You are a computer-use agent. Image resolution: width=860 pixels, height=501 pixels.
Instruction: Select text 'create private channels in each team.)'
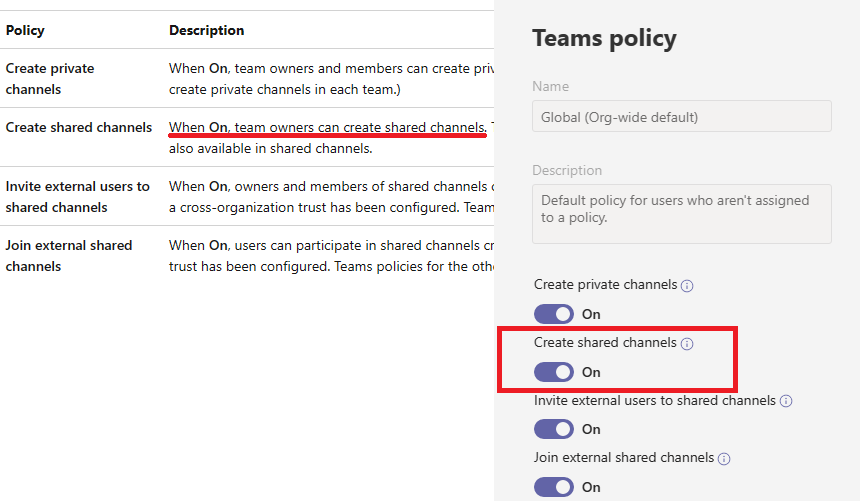point(285,89)
